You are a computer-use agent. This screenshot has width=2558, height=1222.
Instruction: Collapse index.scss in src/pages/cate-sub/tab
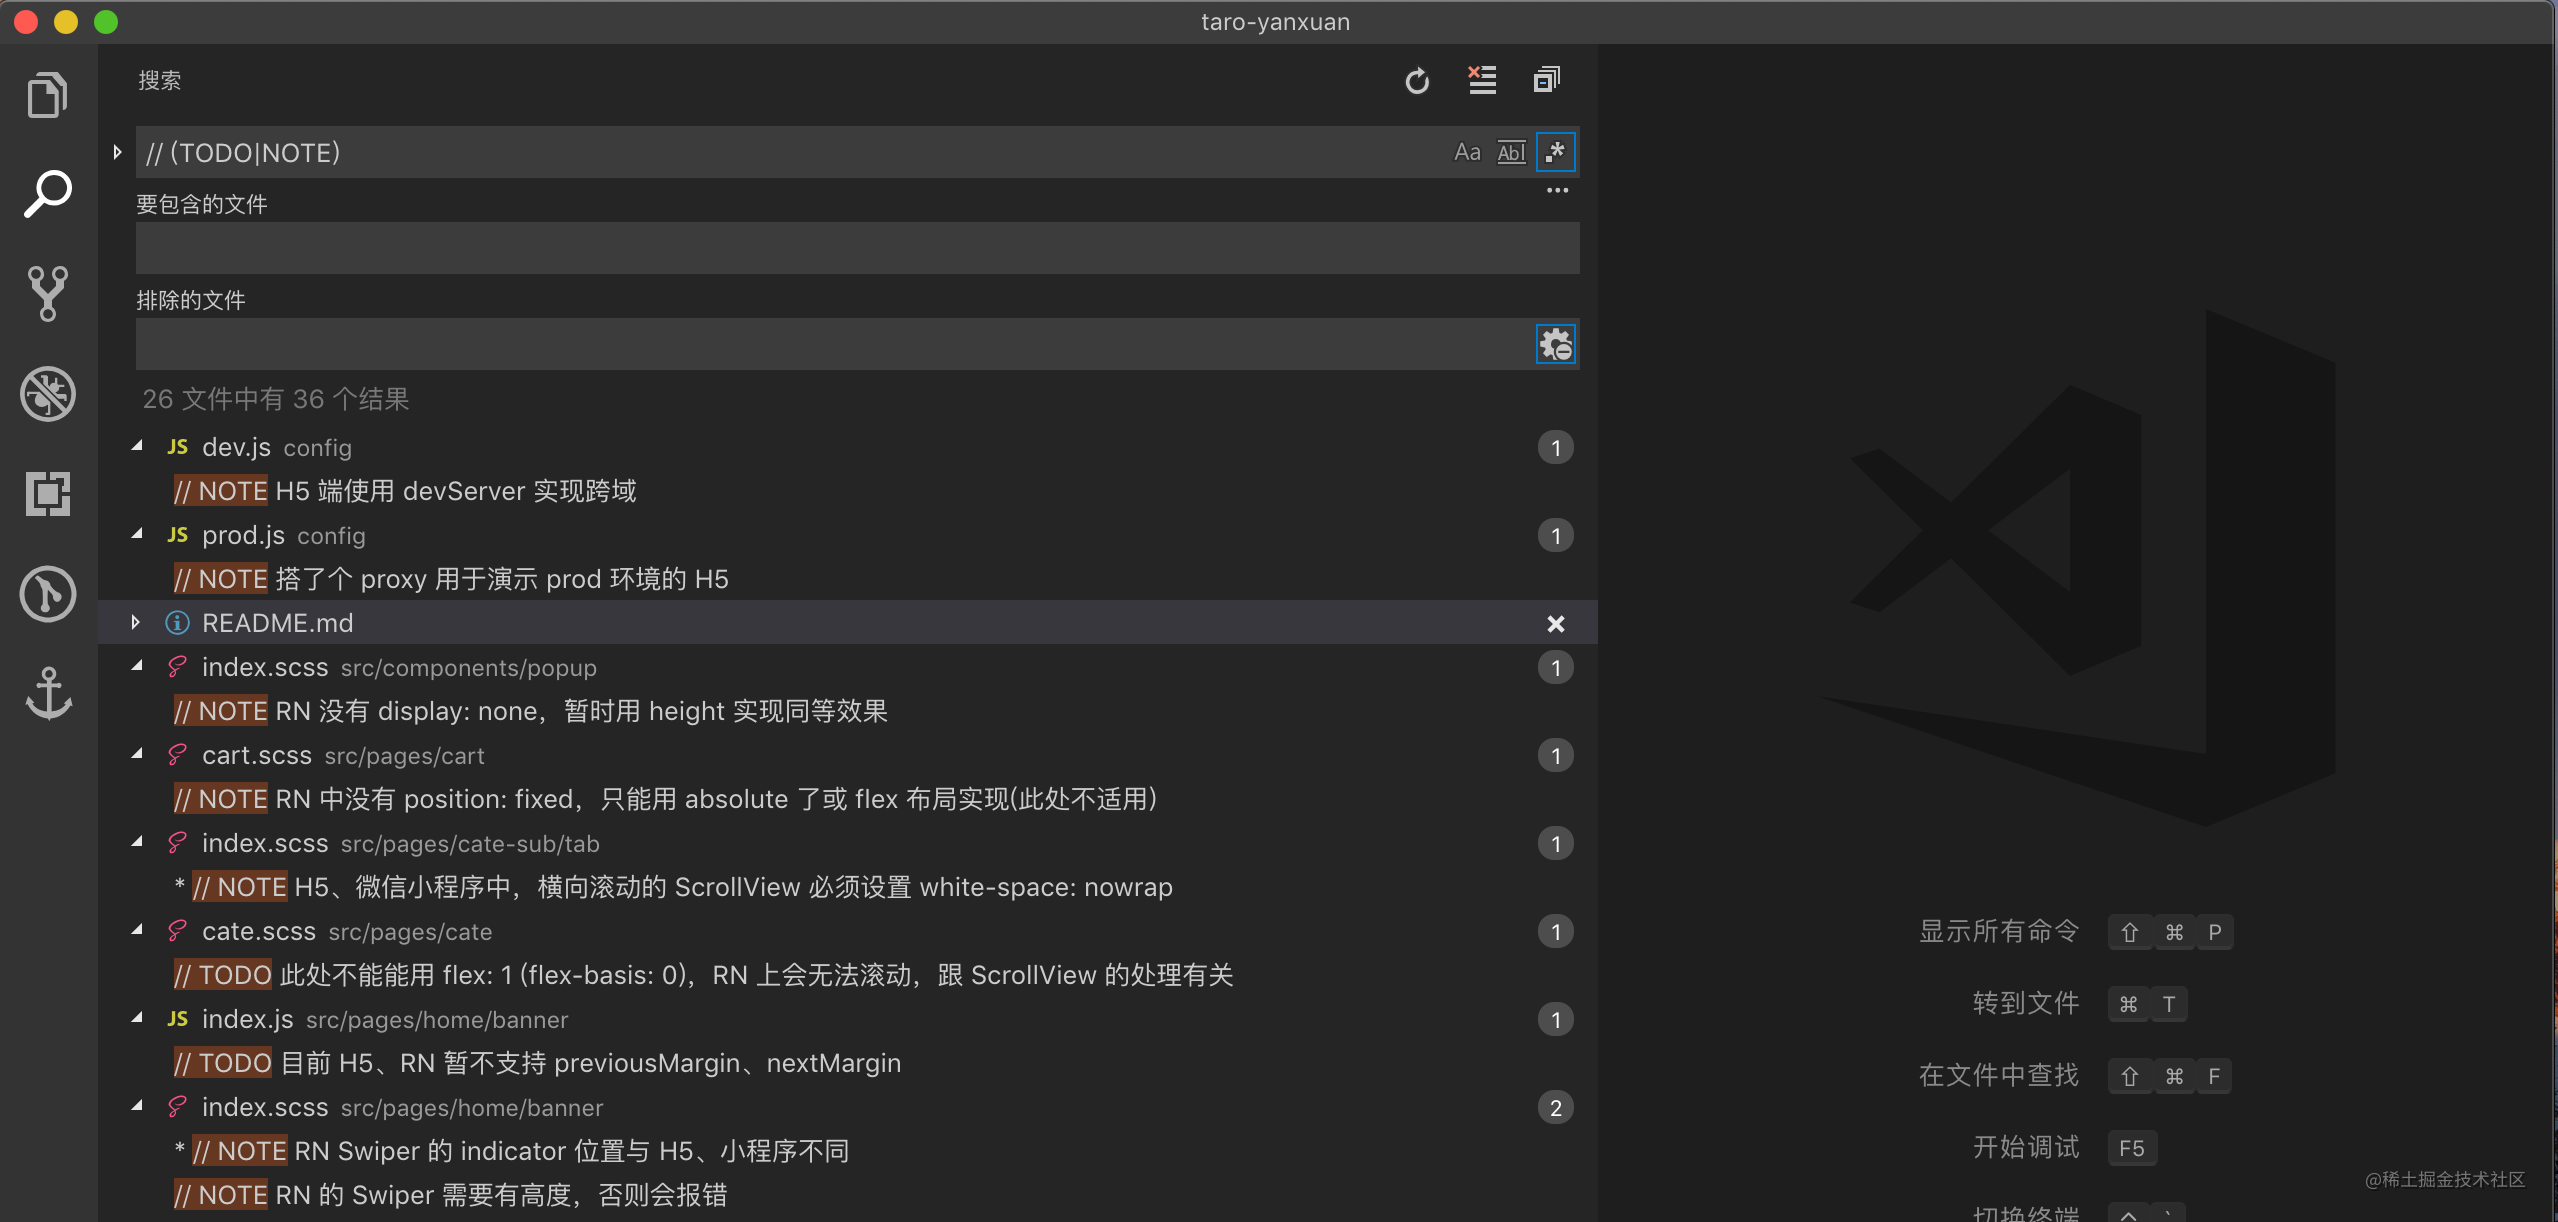138,842
